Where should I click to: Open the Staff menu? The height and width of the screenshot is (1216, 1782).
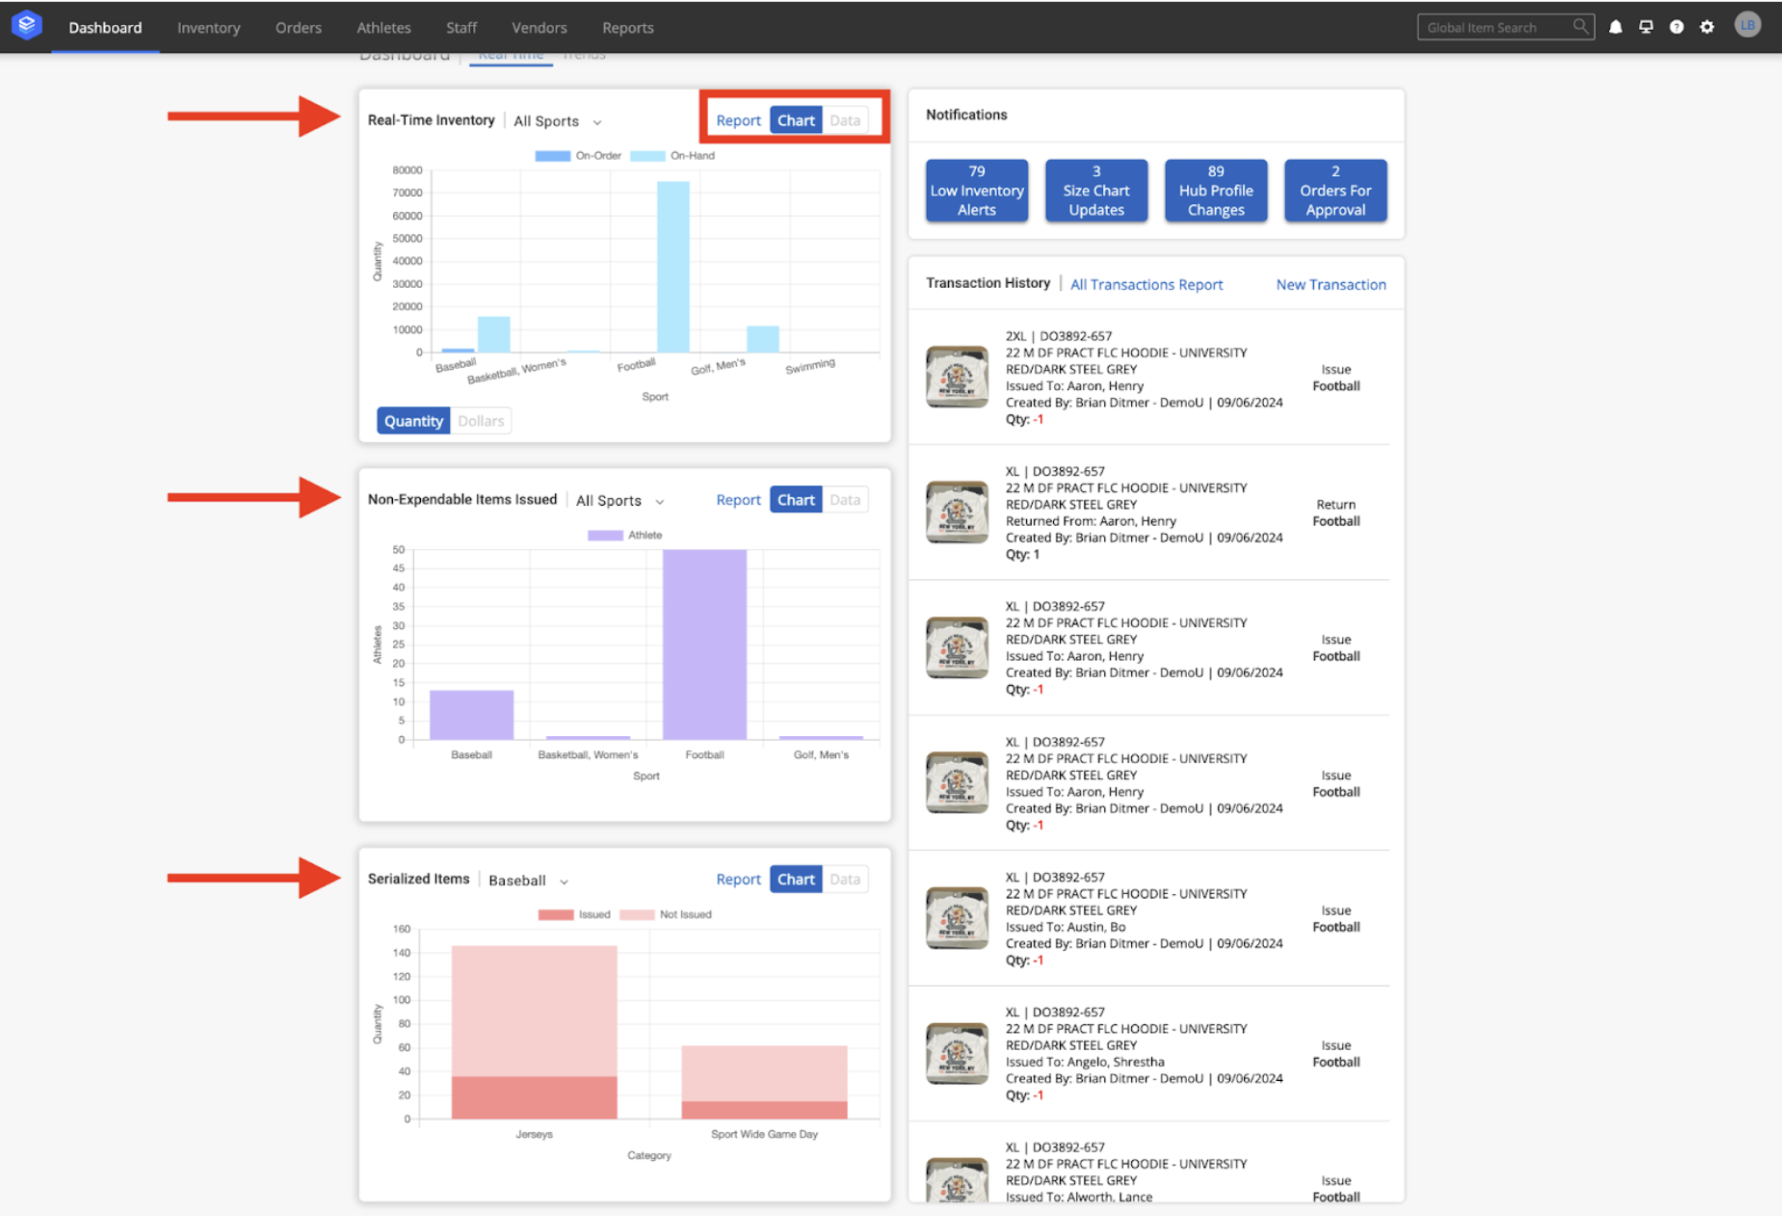point(461,28)
